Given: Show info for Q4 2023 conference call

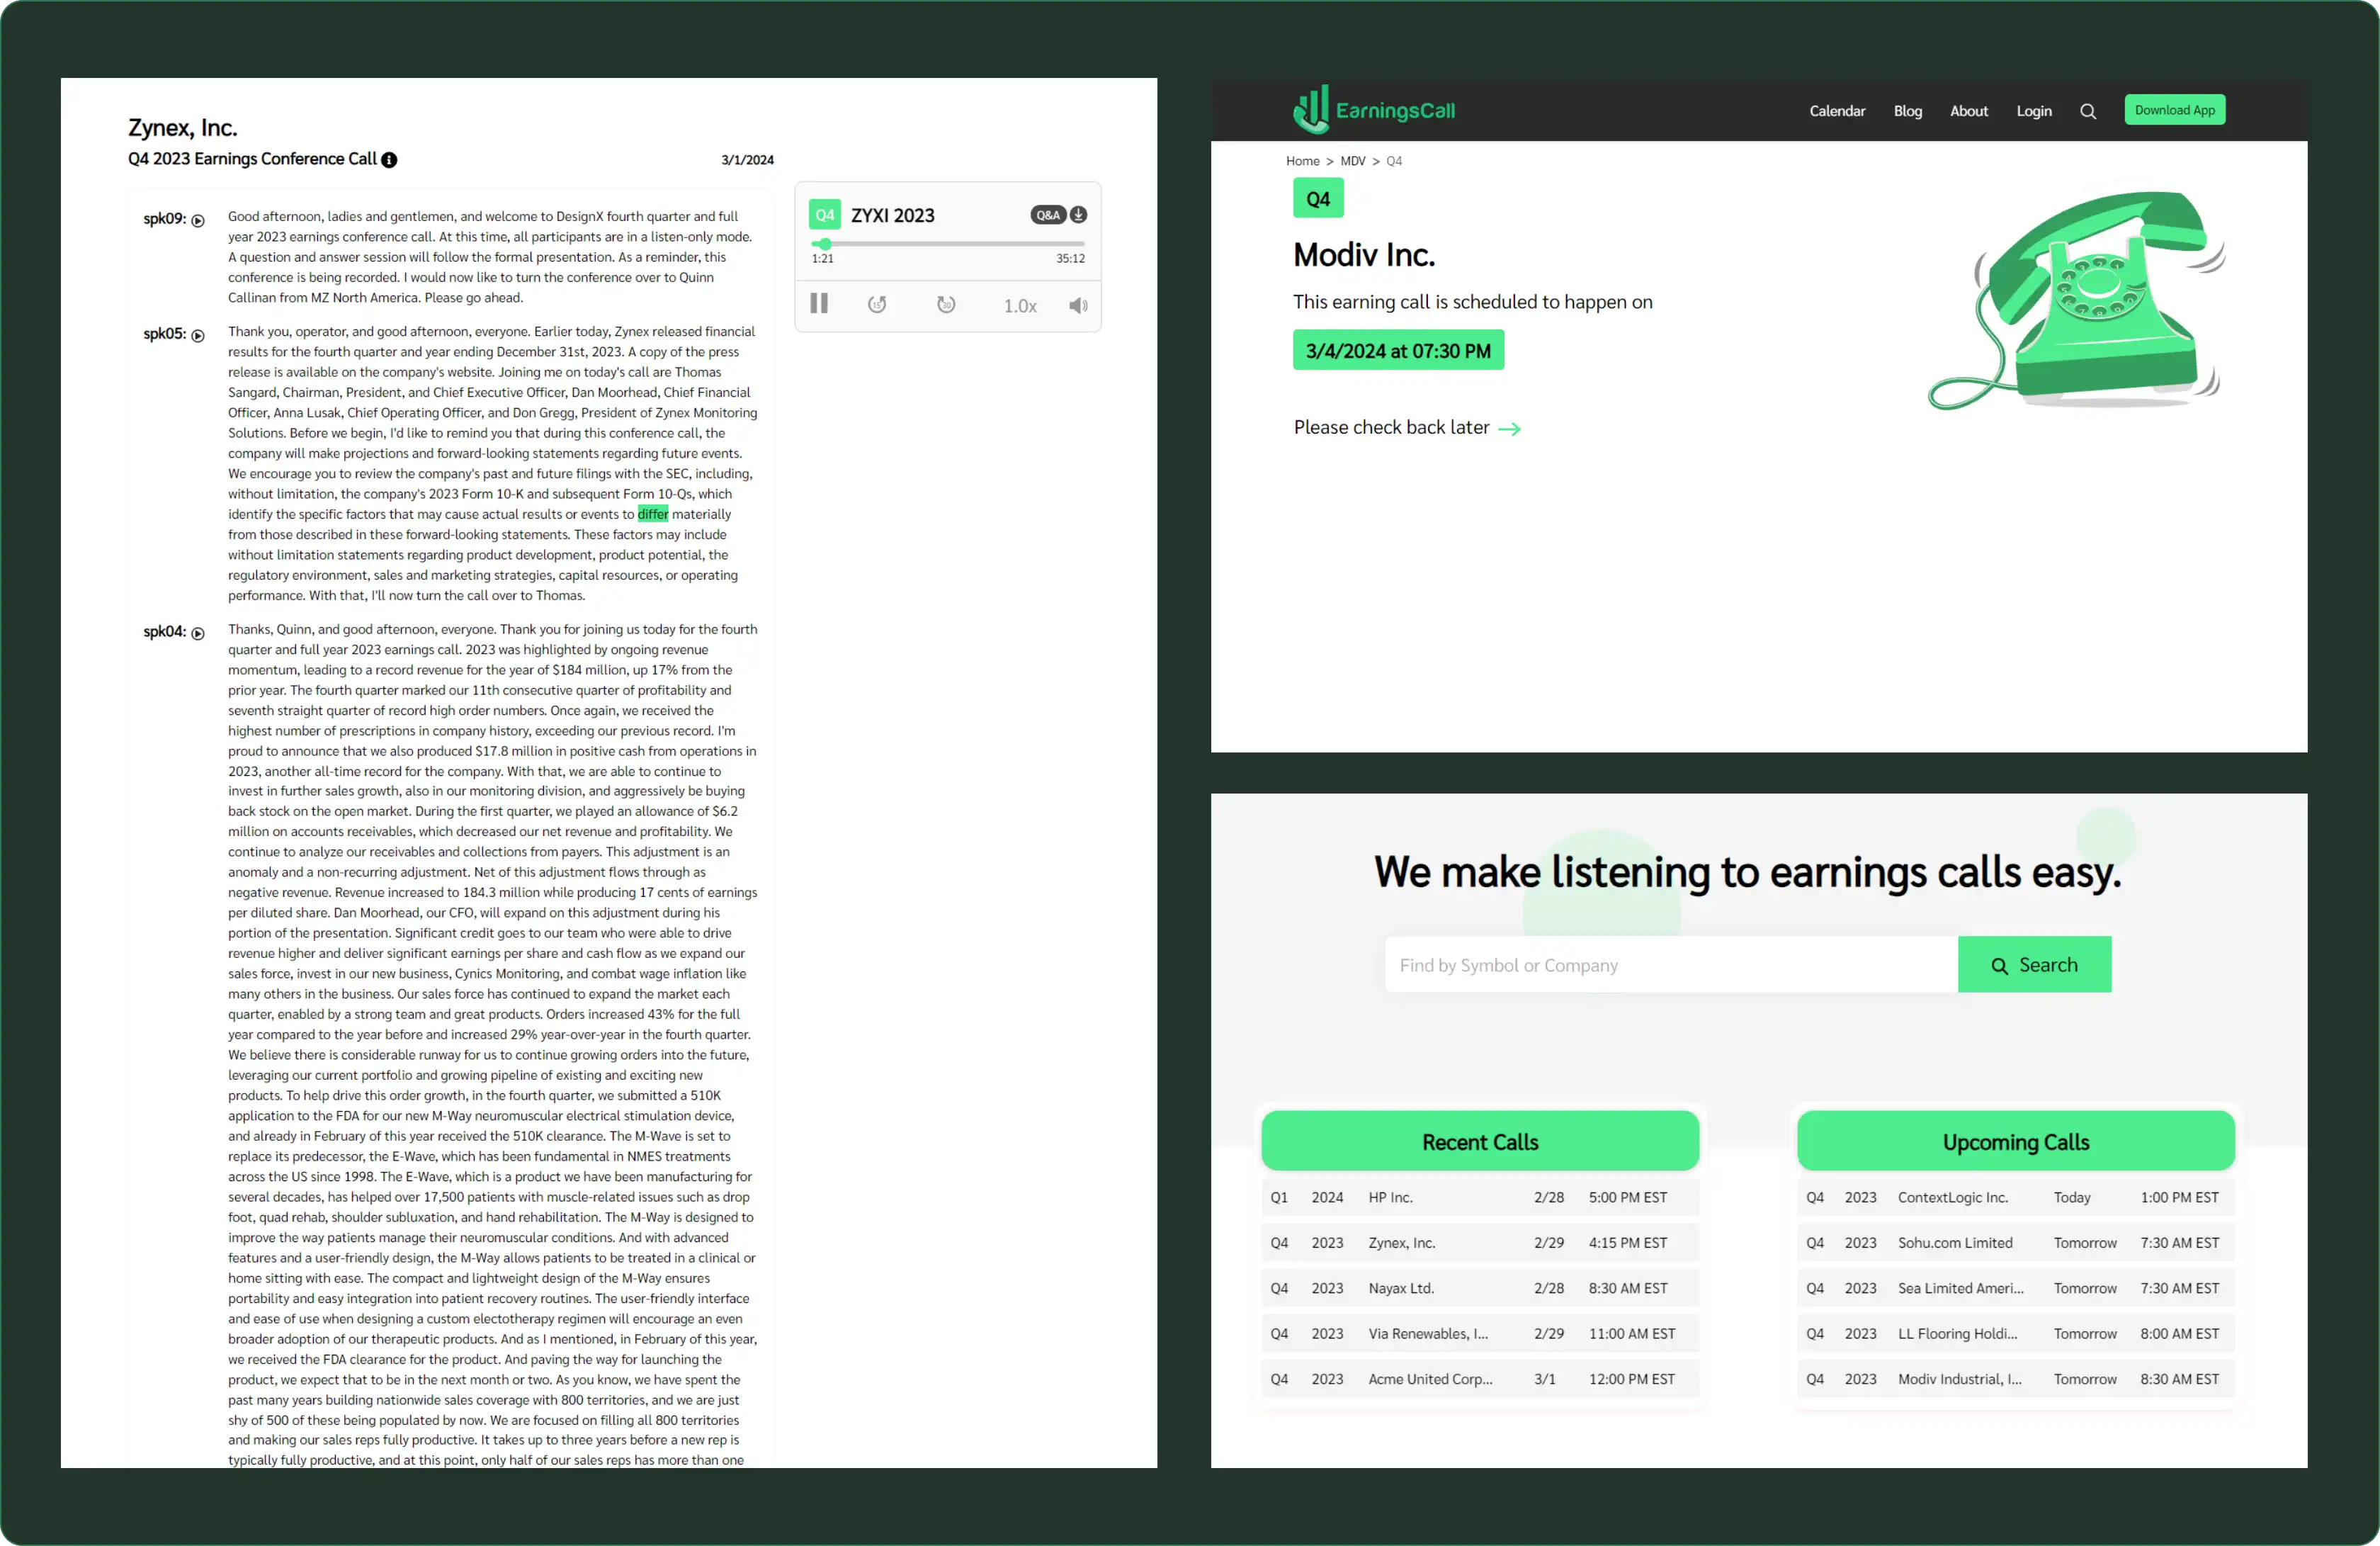Looking at the screenshot, I should coord(389,160).
